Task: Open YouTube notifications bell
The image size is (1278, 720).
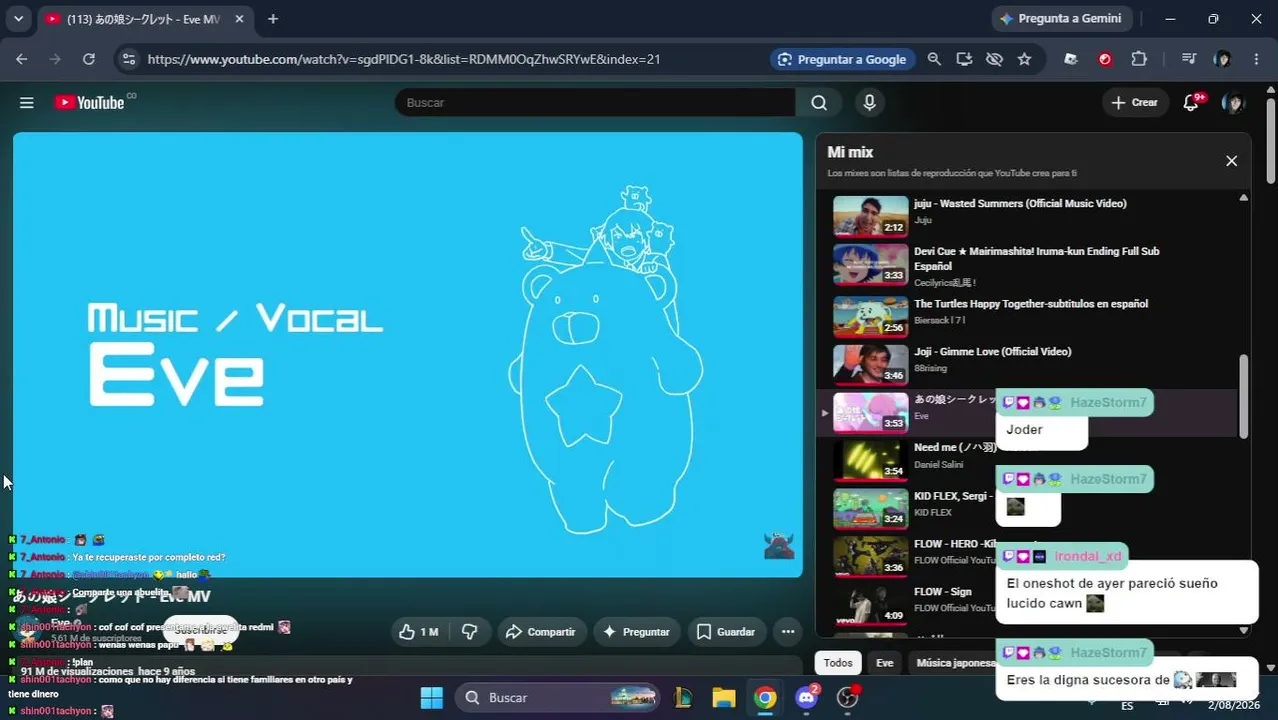Action: coord(1191,102)
